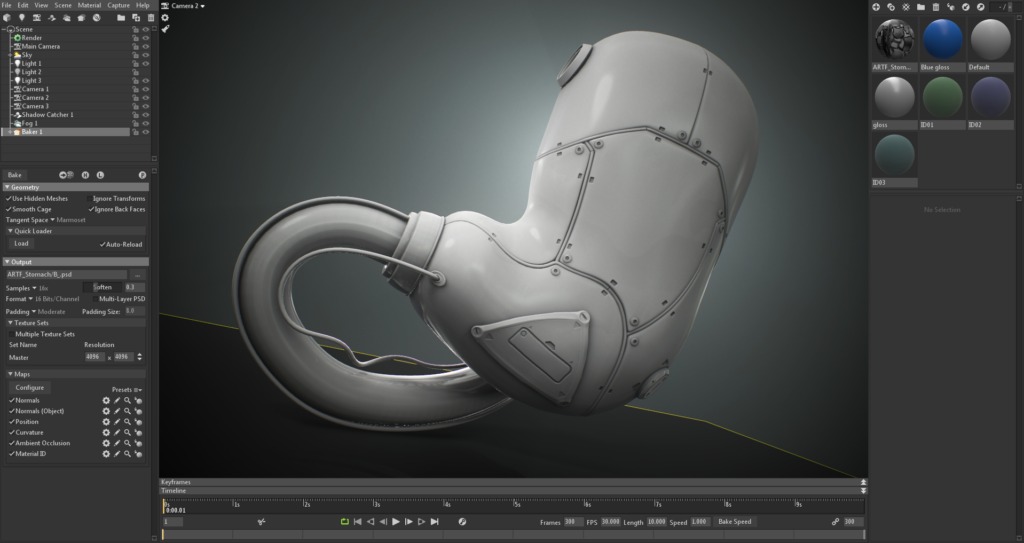1024x543 pixels.
Task: Enable Multiple Texture Sets checkbox
Action: [11, 334]
